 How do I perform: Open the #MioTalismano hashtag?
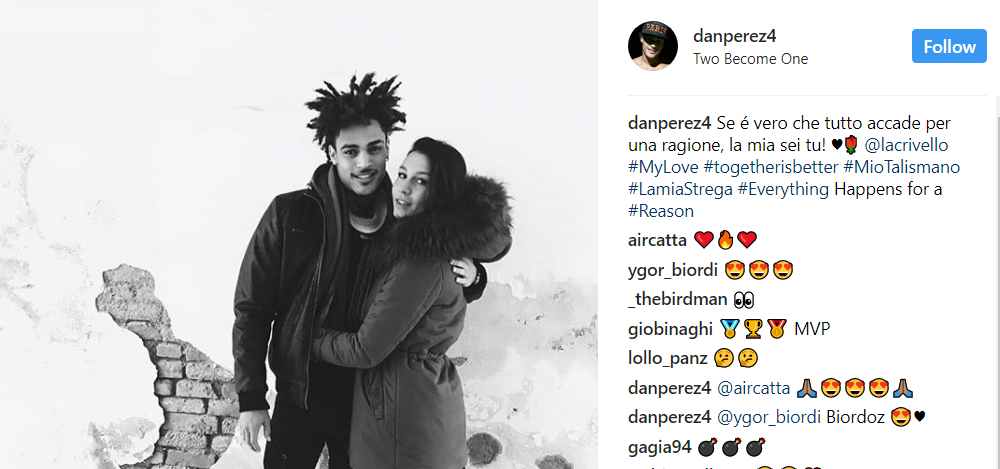(902, 167)
